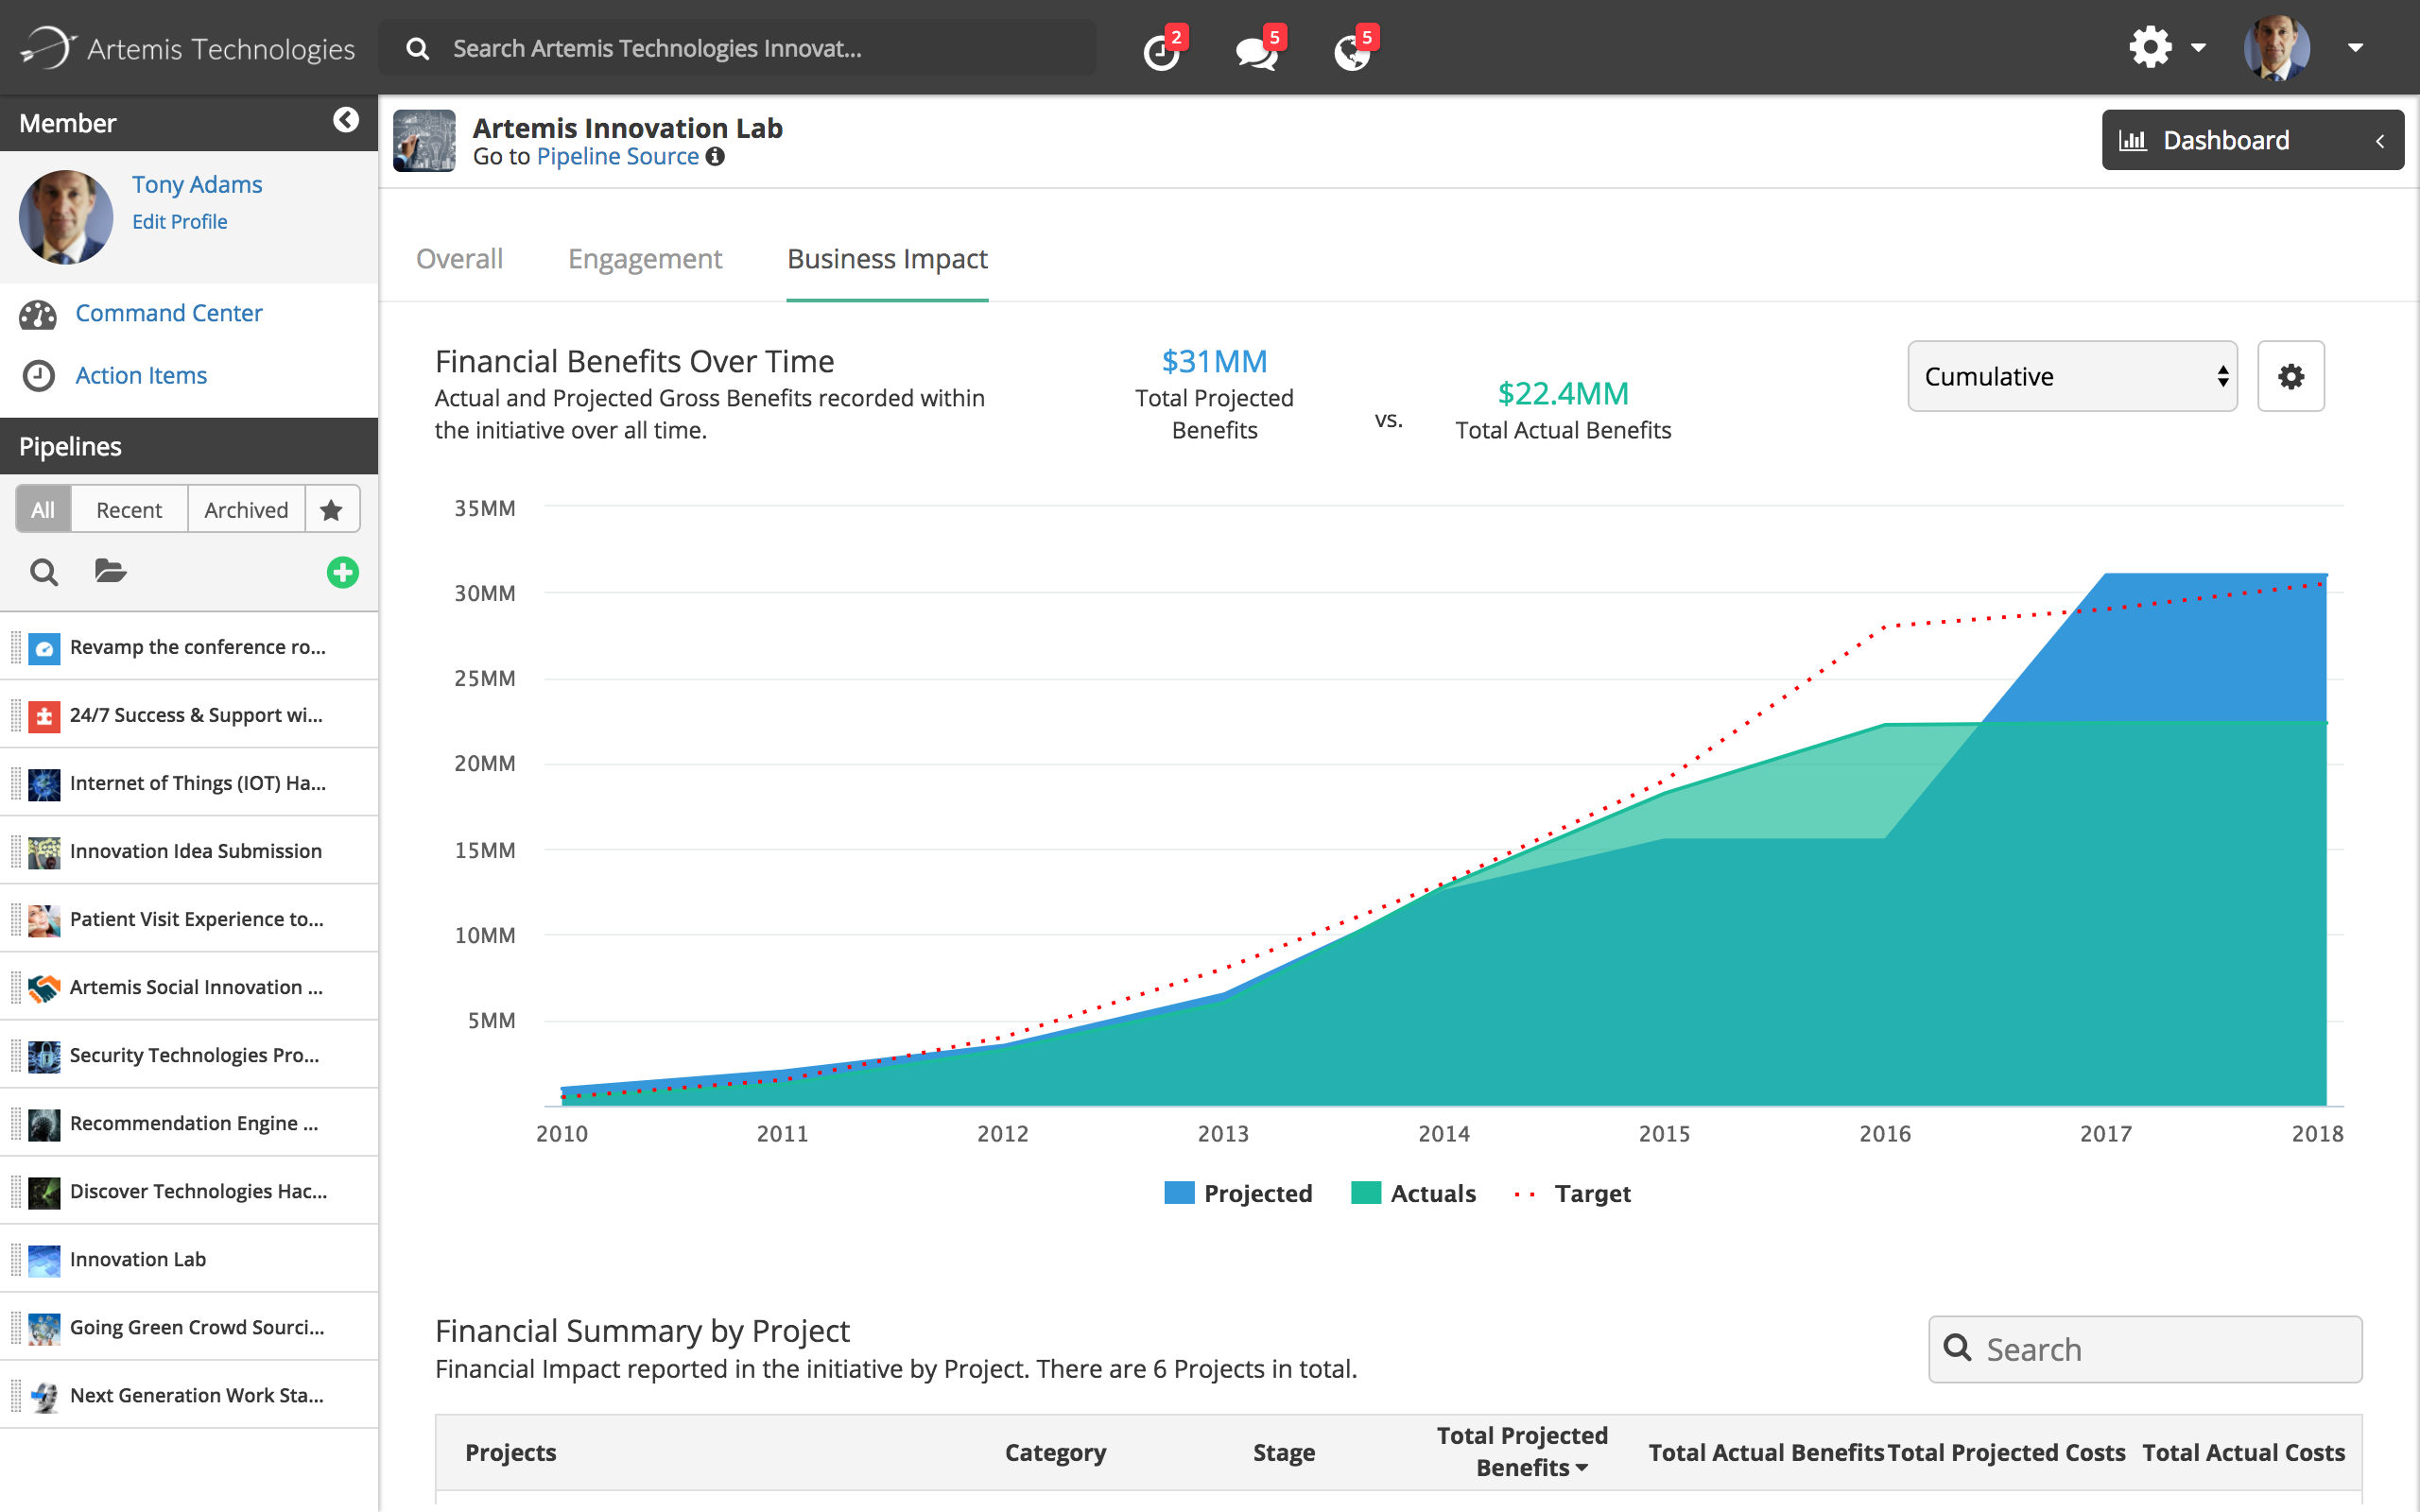Collapse the Member sidebar panel
2420x1512 pixels.
(345, 120)
